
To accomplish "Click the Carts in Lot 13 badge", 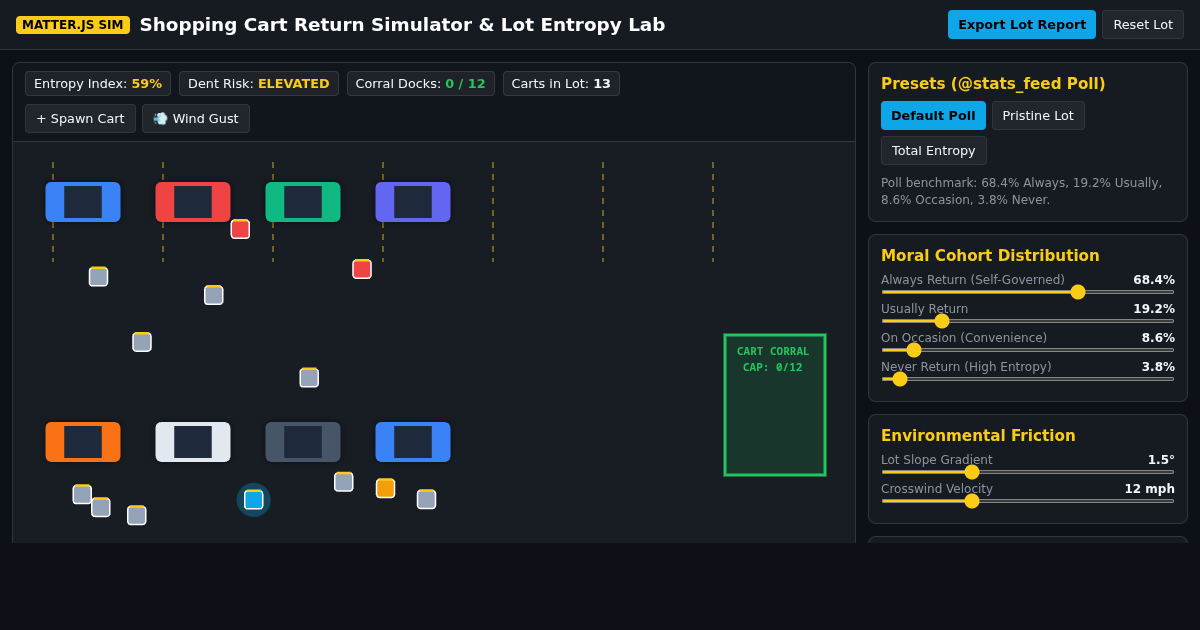I will tap(561, 84).
